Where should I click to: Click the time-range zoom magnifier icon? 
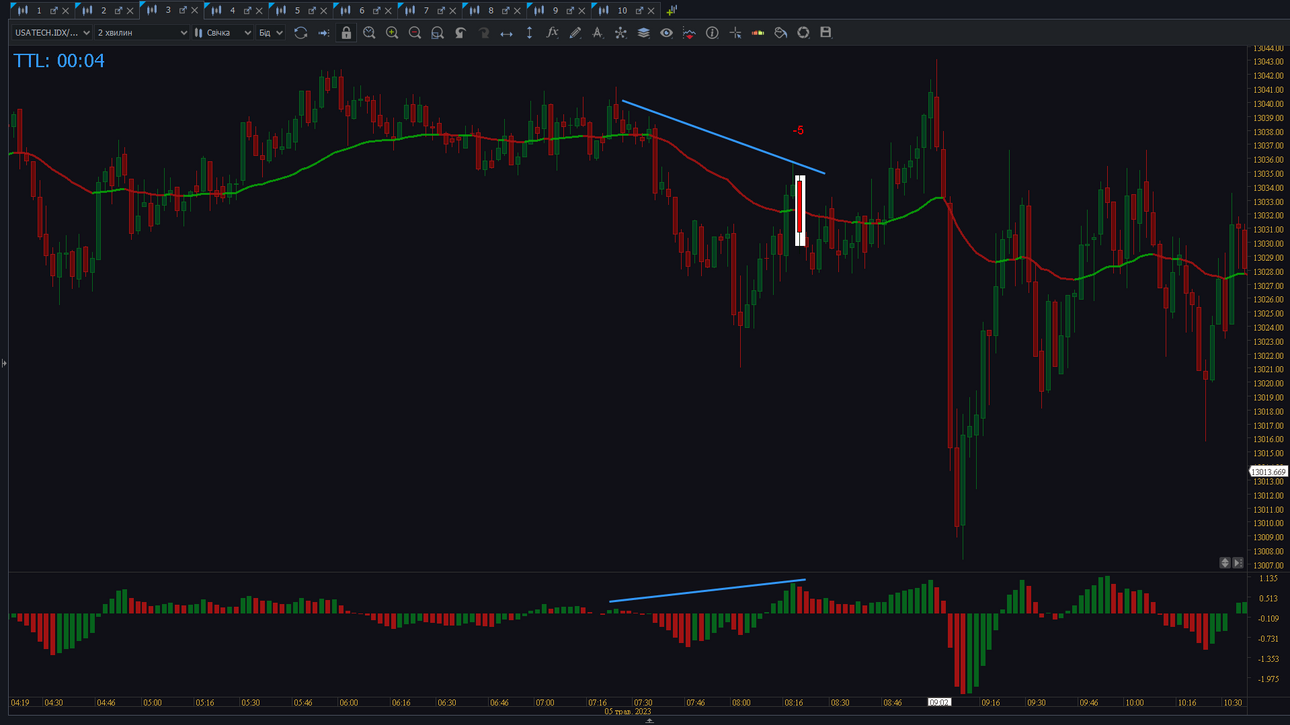coord(369,33)
